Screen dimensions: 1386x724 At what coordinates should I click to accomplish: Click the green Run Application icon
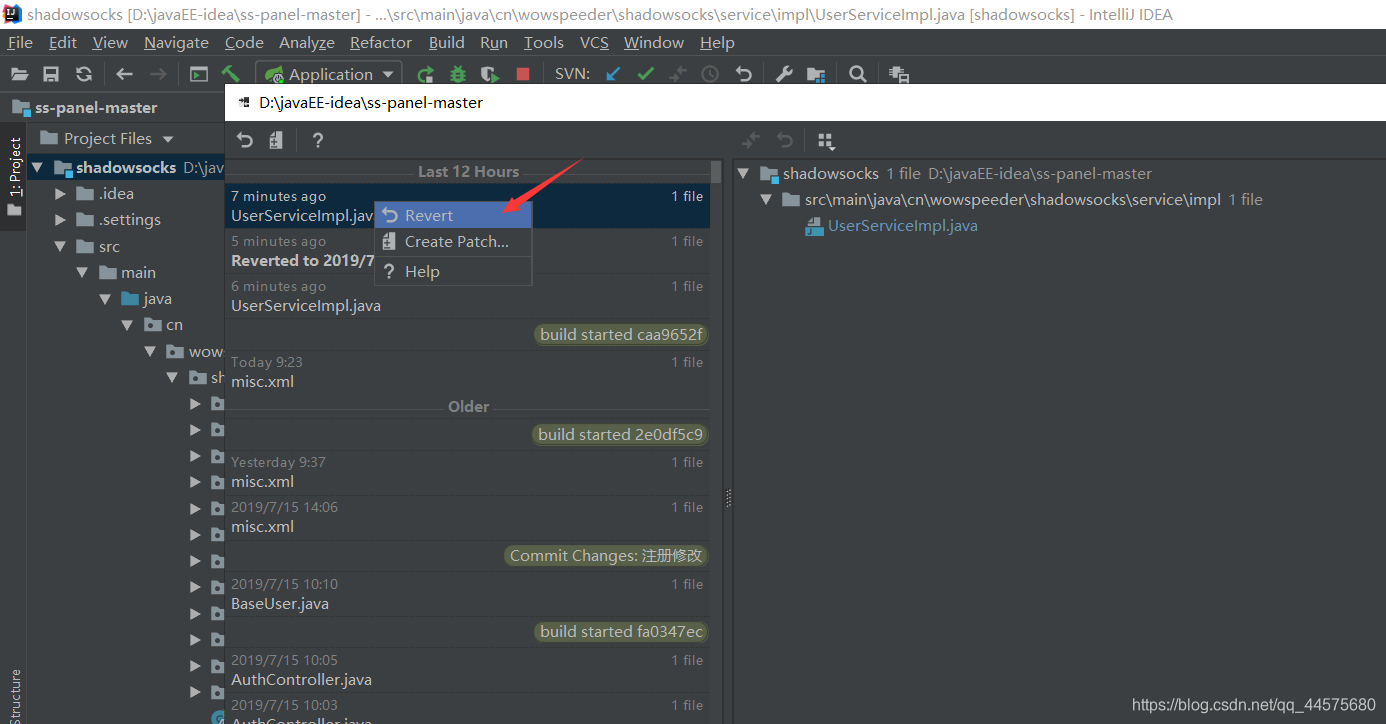425,74
